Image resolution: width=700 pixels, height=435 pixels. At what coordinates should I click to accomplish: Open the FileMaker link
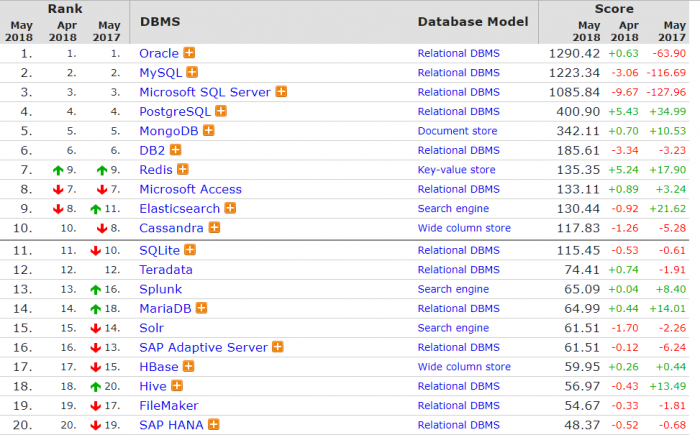coord(169,406)
